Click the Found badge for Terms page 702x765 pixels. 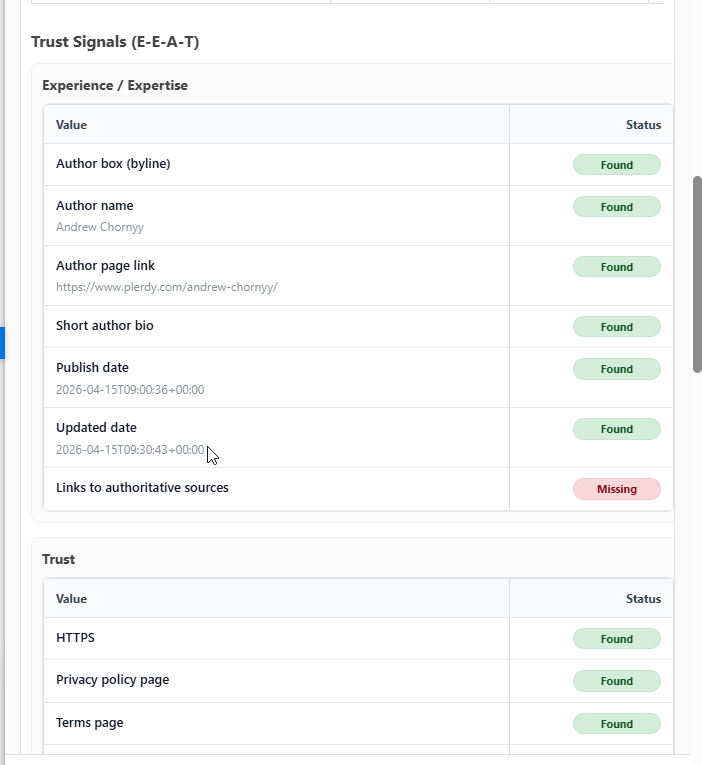coord(616,724)
